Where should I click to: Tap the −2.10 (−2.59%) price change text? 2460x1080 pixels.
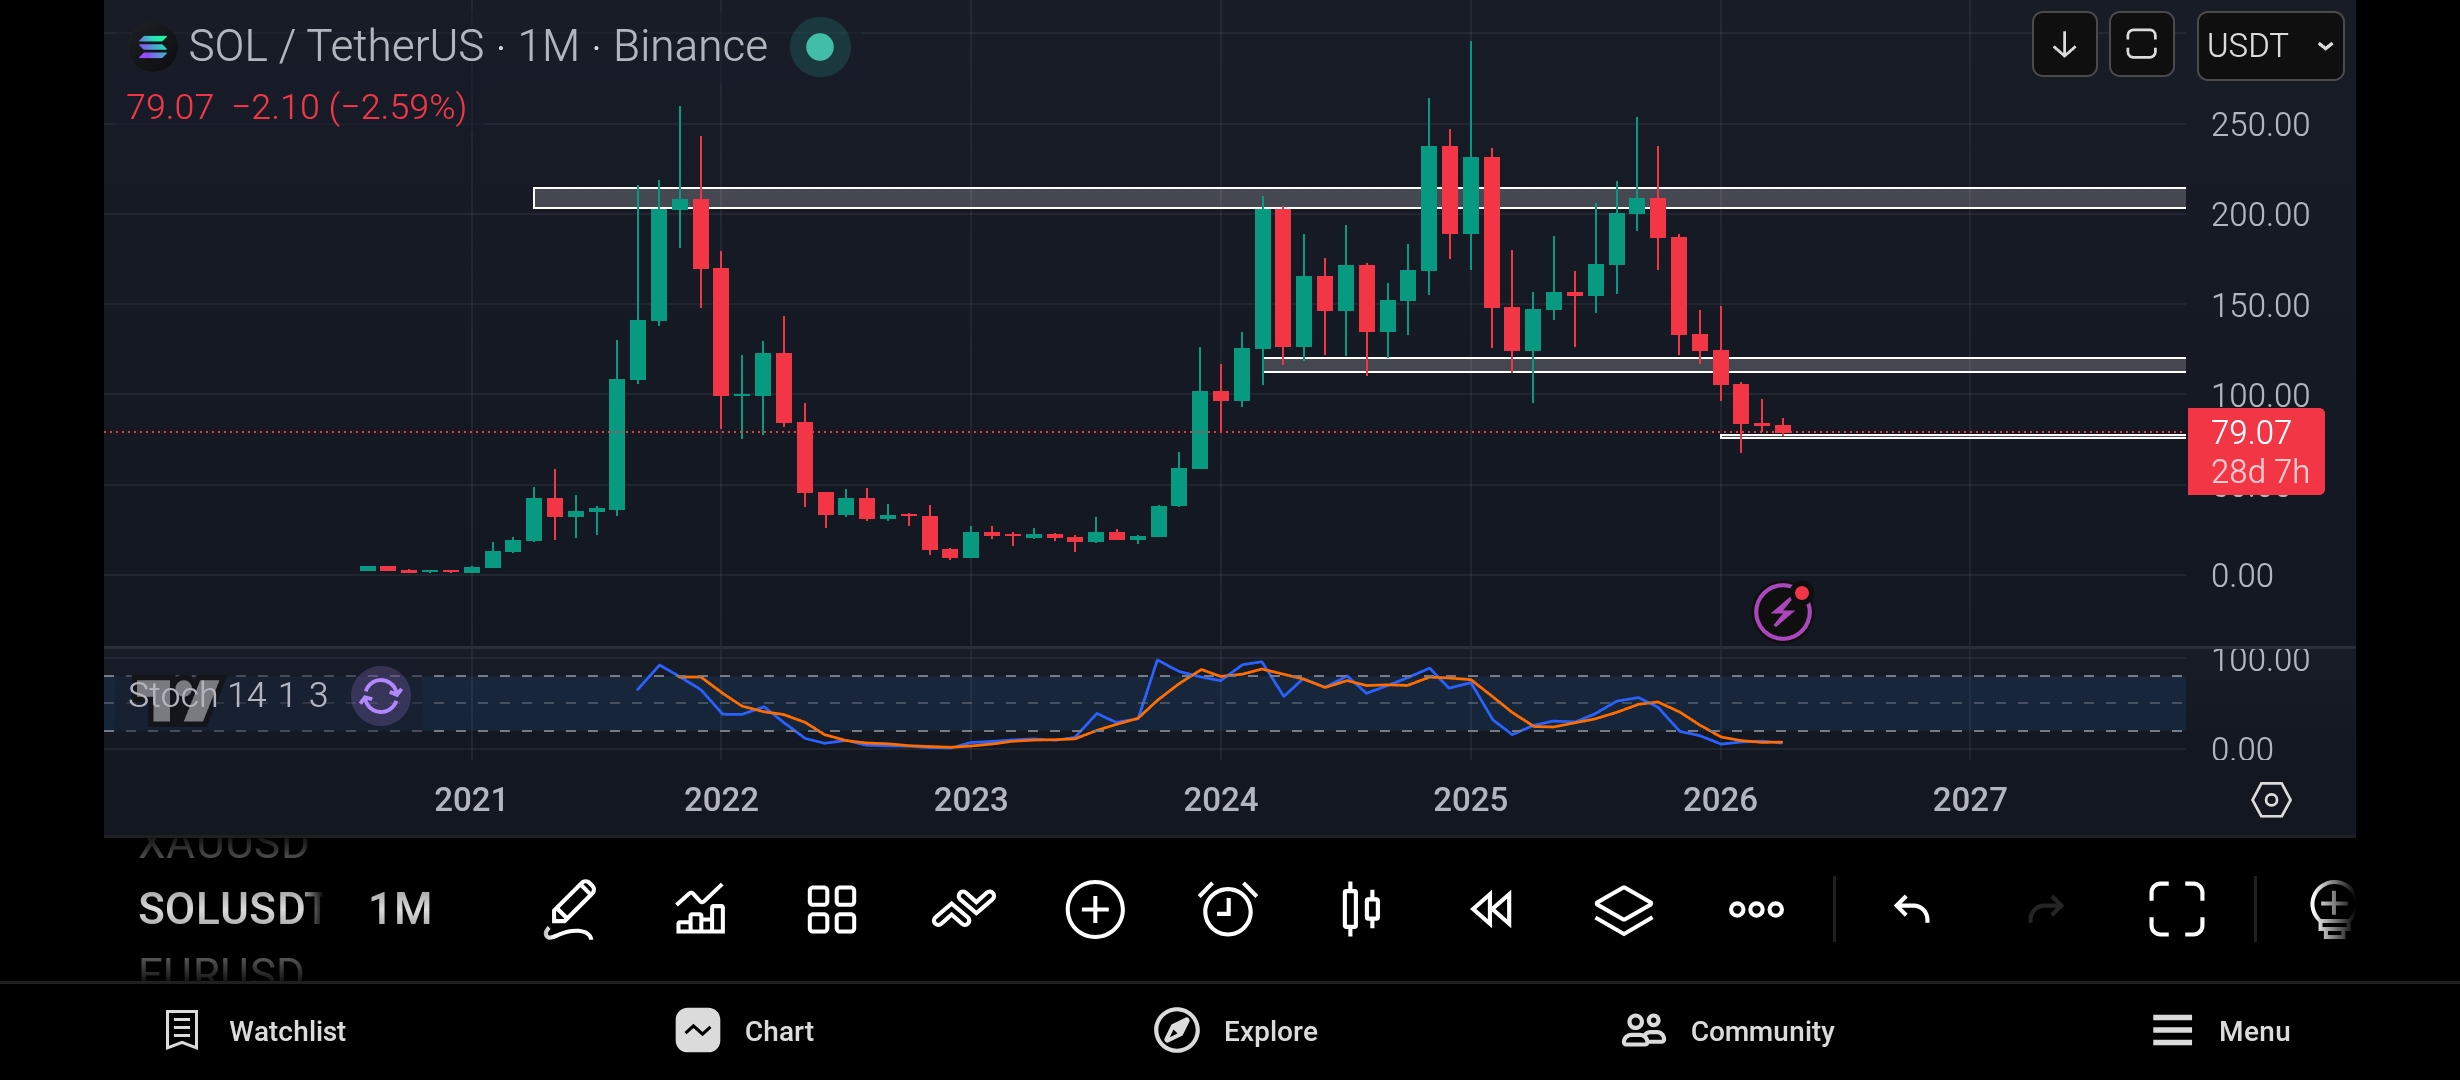(349, 107)
